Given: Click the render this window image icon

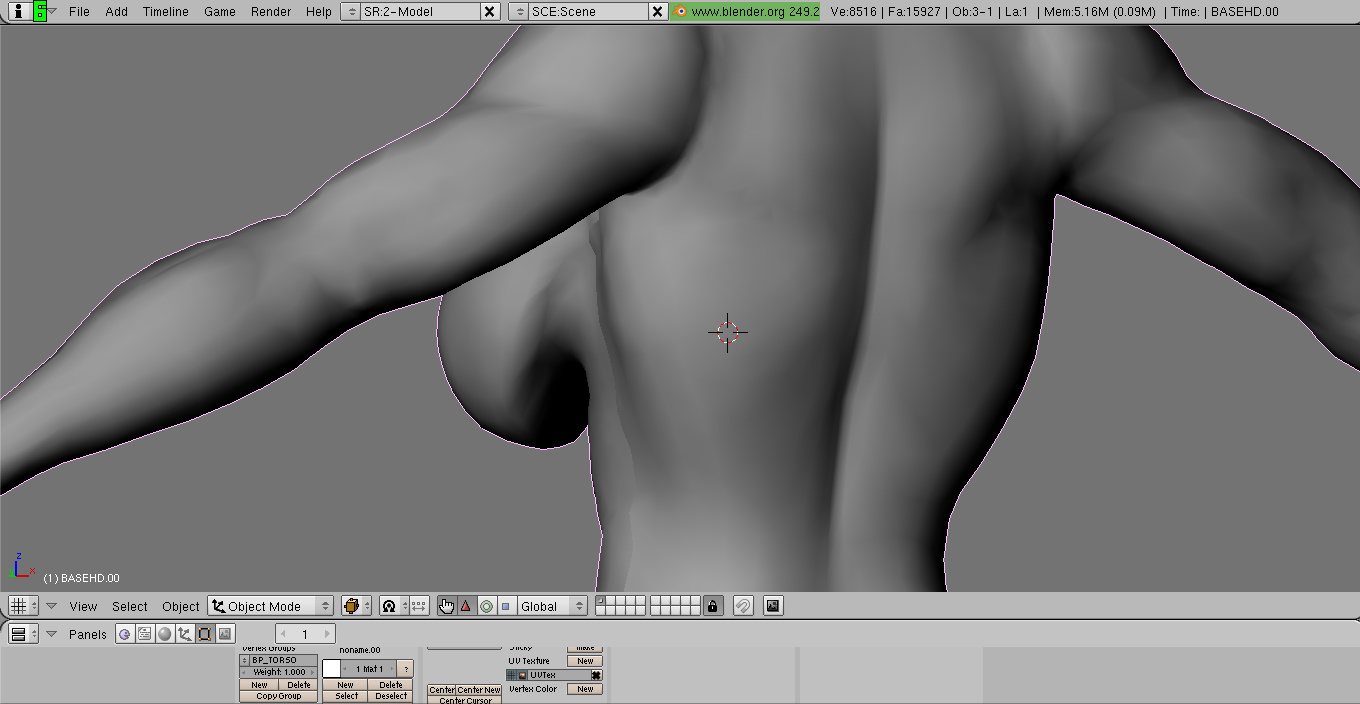Looking at the screenshot, I should click(773, 606).
